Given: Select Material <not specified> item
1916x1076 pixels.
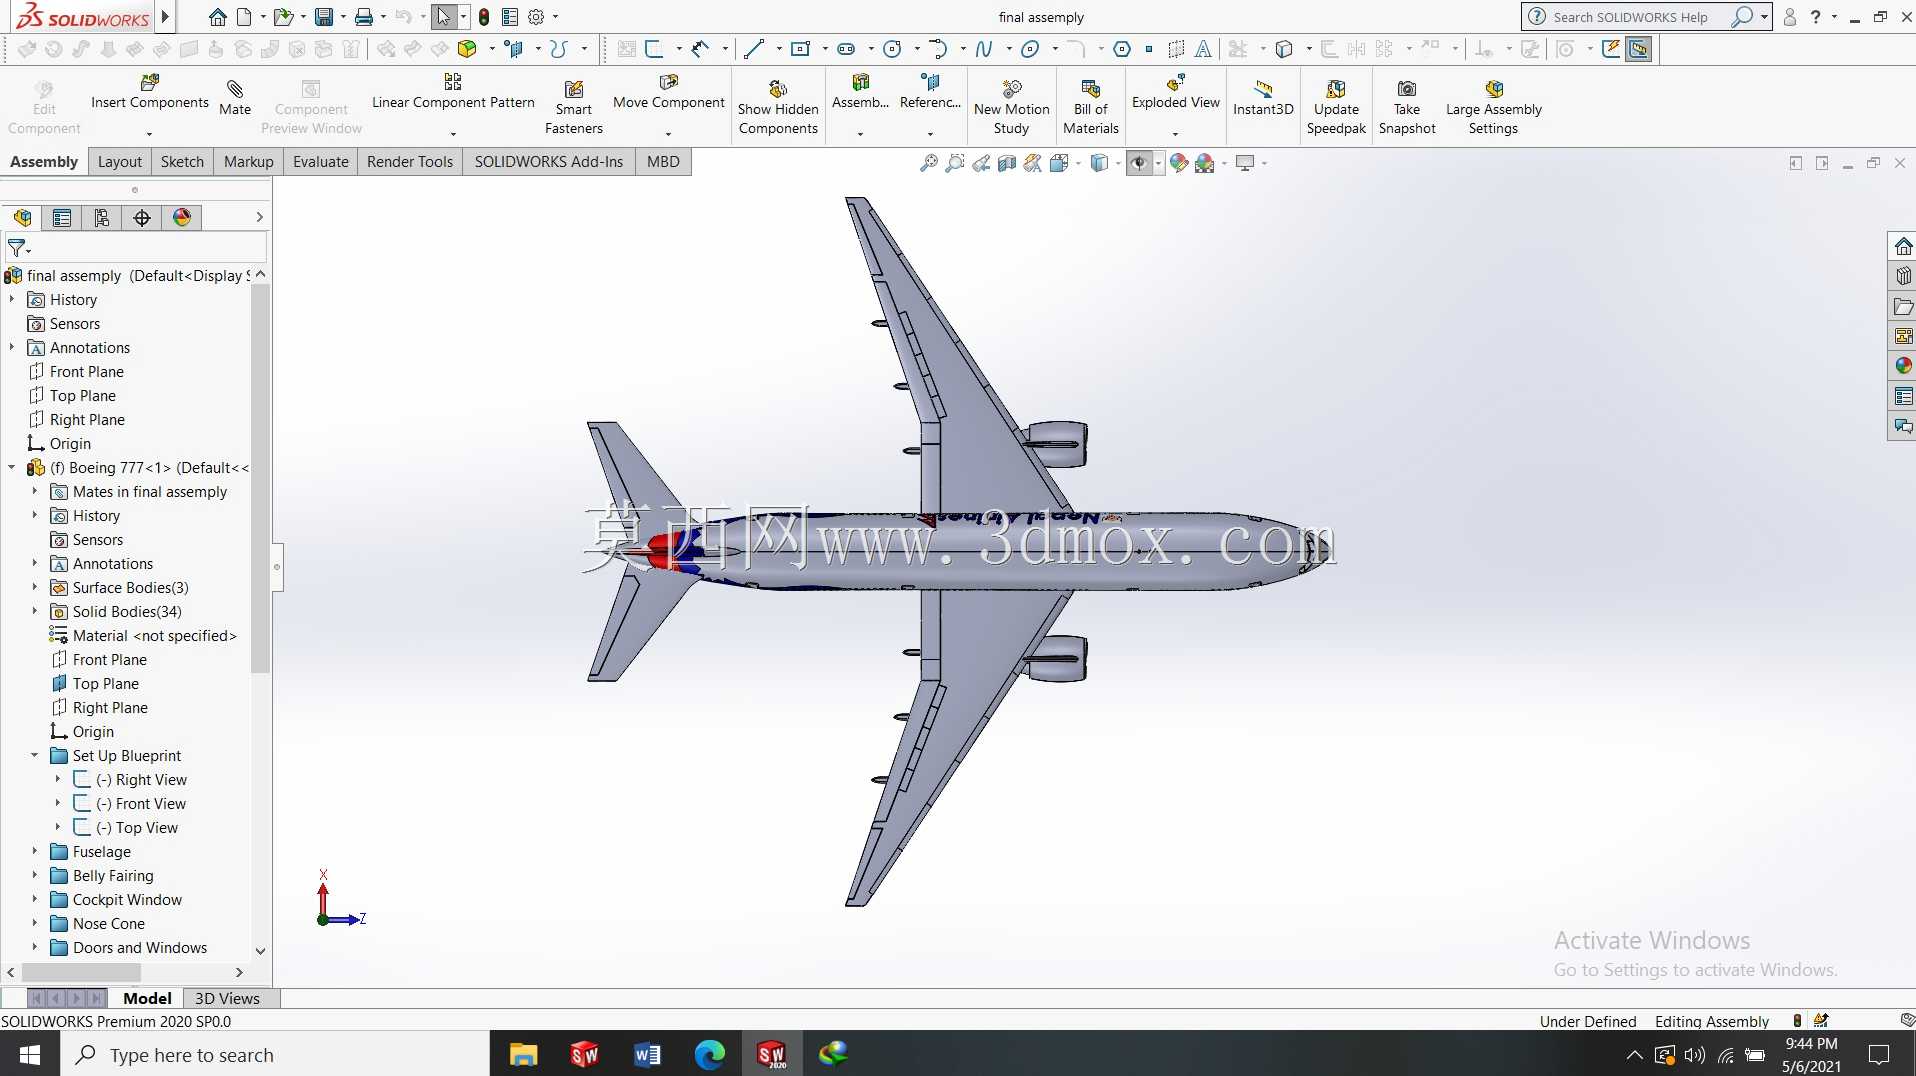Looking at the screenshot, I should coord(155,636).
